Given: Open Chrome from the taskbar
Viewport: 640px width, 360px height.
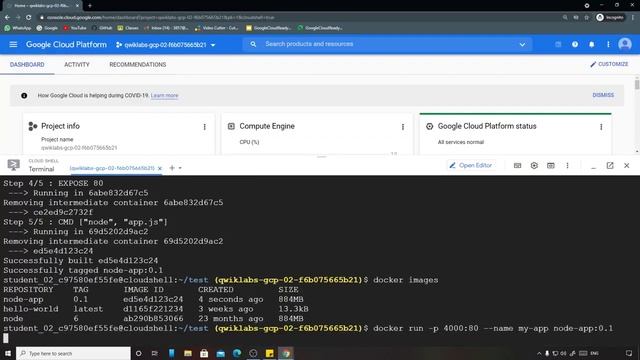Looking at the screenshot, I should [286, 353].
